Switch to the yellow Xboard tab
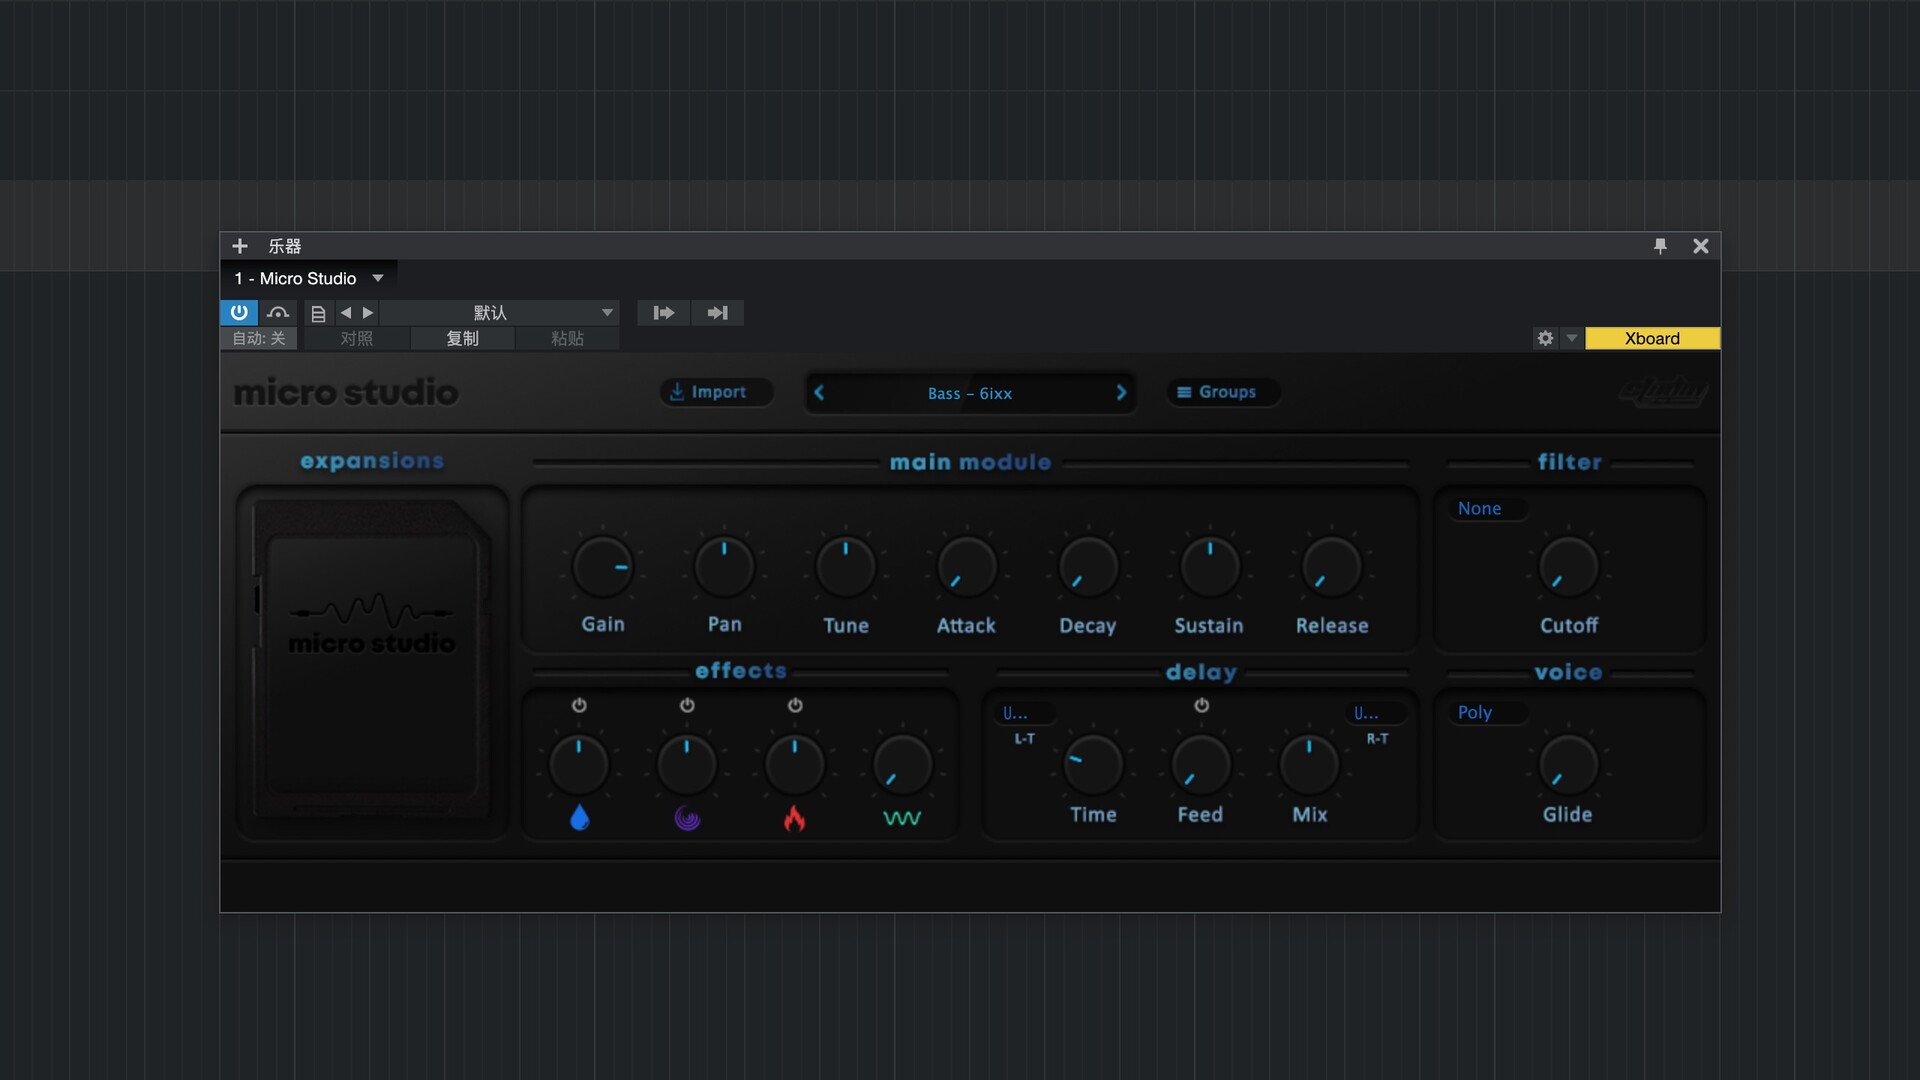The height and width of the screenshot is (1080, 1920). (1652, 338)
